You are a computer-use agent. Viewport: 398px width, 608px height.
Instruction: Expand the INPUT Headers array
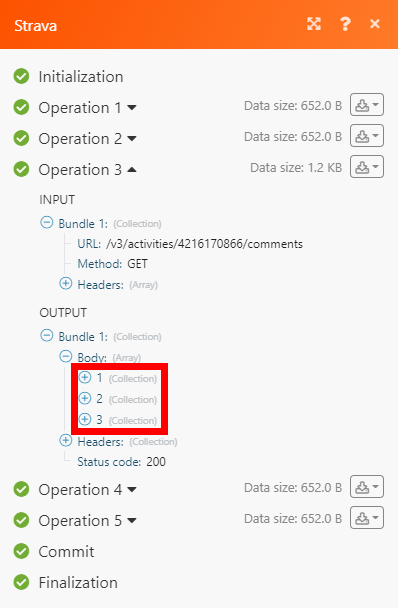point(66,283)
